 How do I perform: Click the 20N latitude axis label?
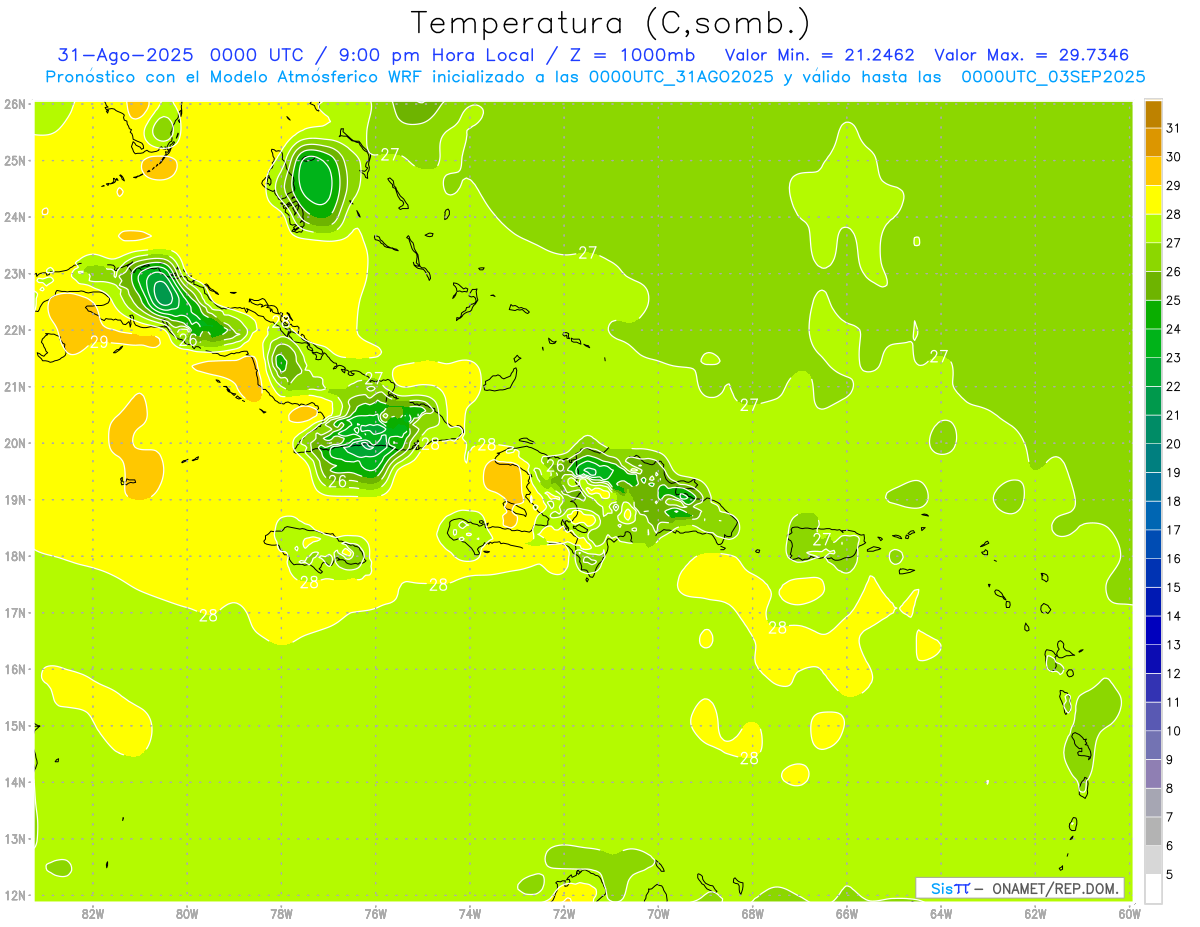coord(15,443)
